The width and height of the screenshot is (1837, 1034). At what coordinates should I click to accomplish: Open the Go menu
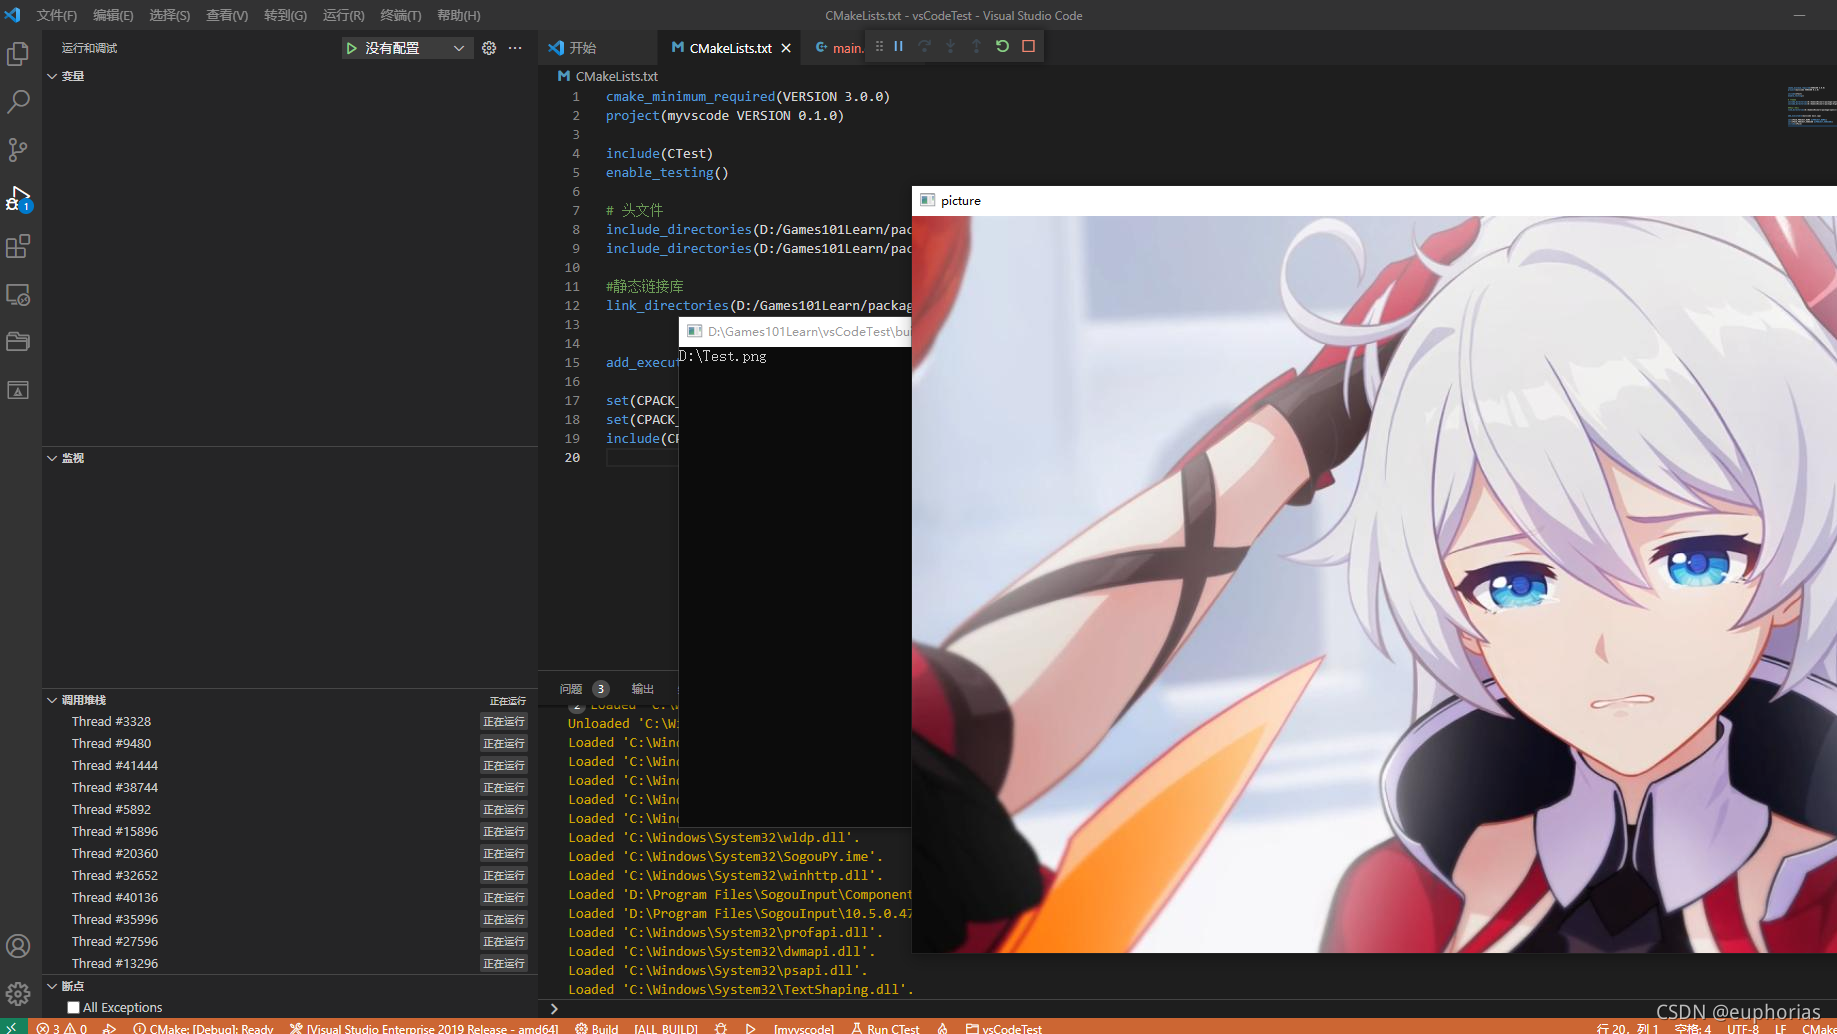285,15
